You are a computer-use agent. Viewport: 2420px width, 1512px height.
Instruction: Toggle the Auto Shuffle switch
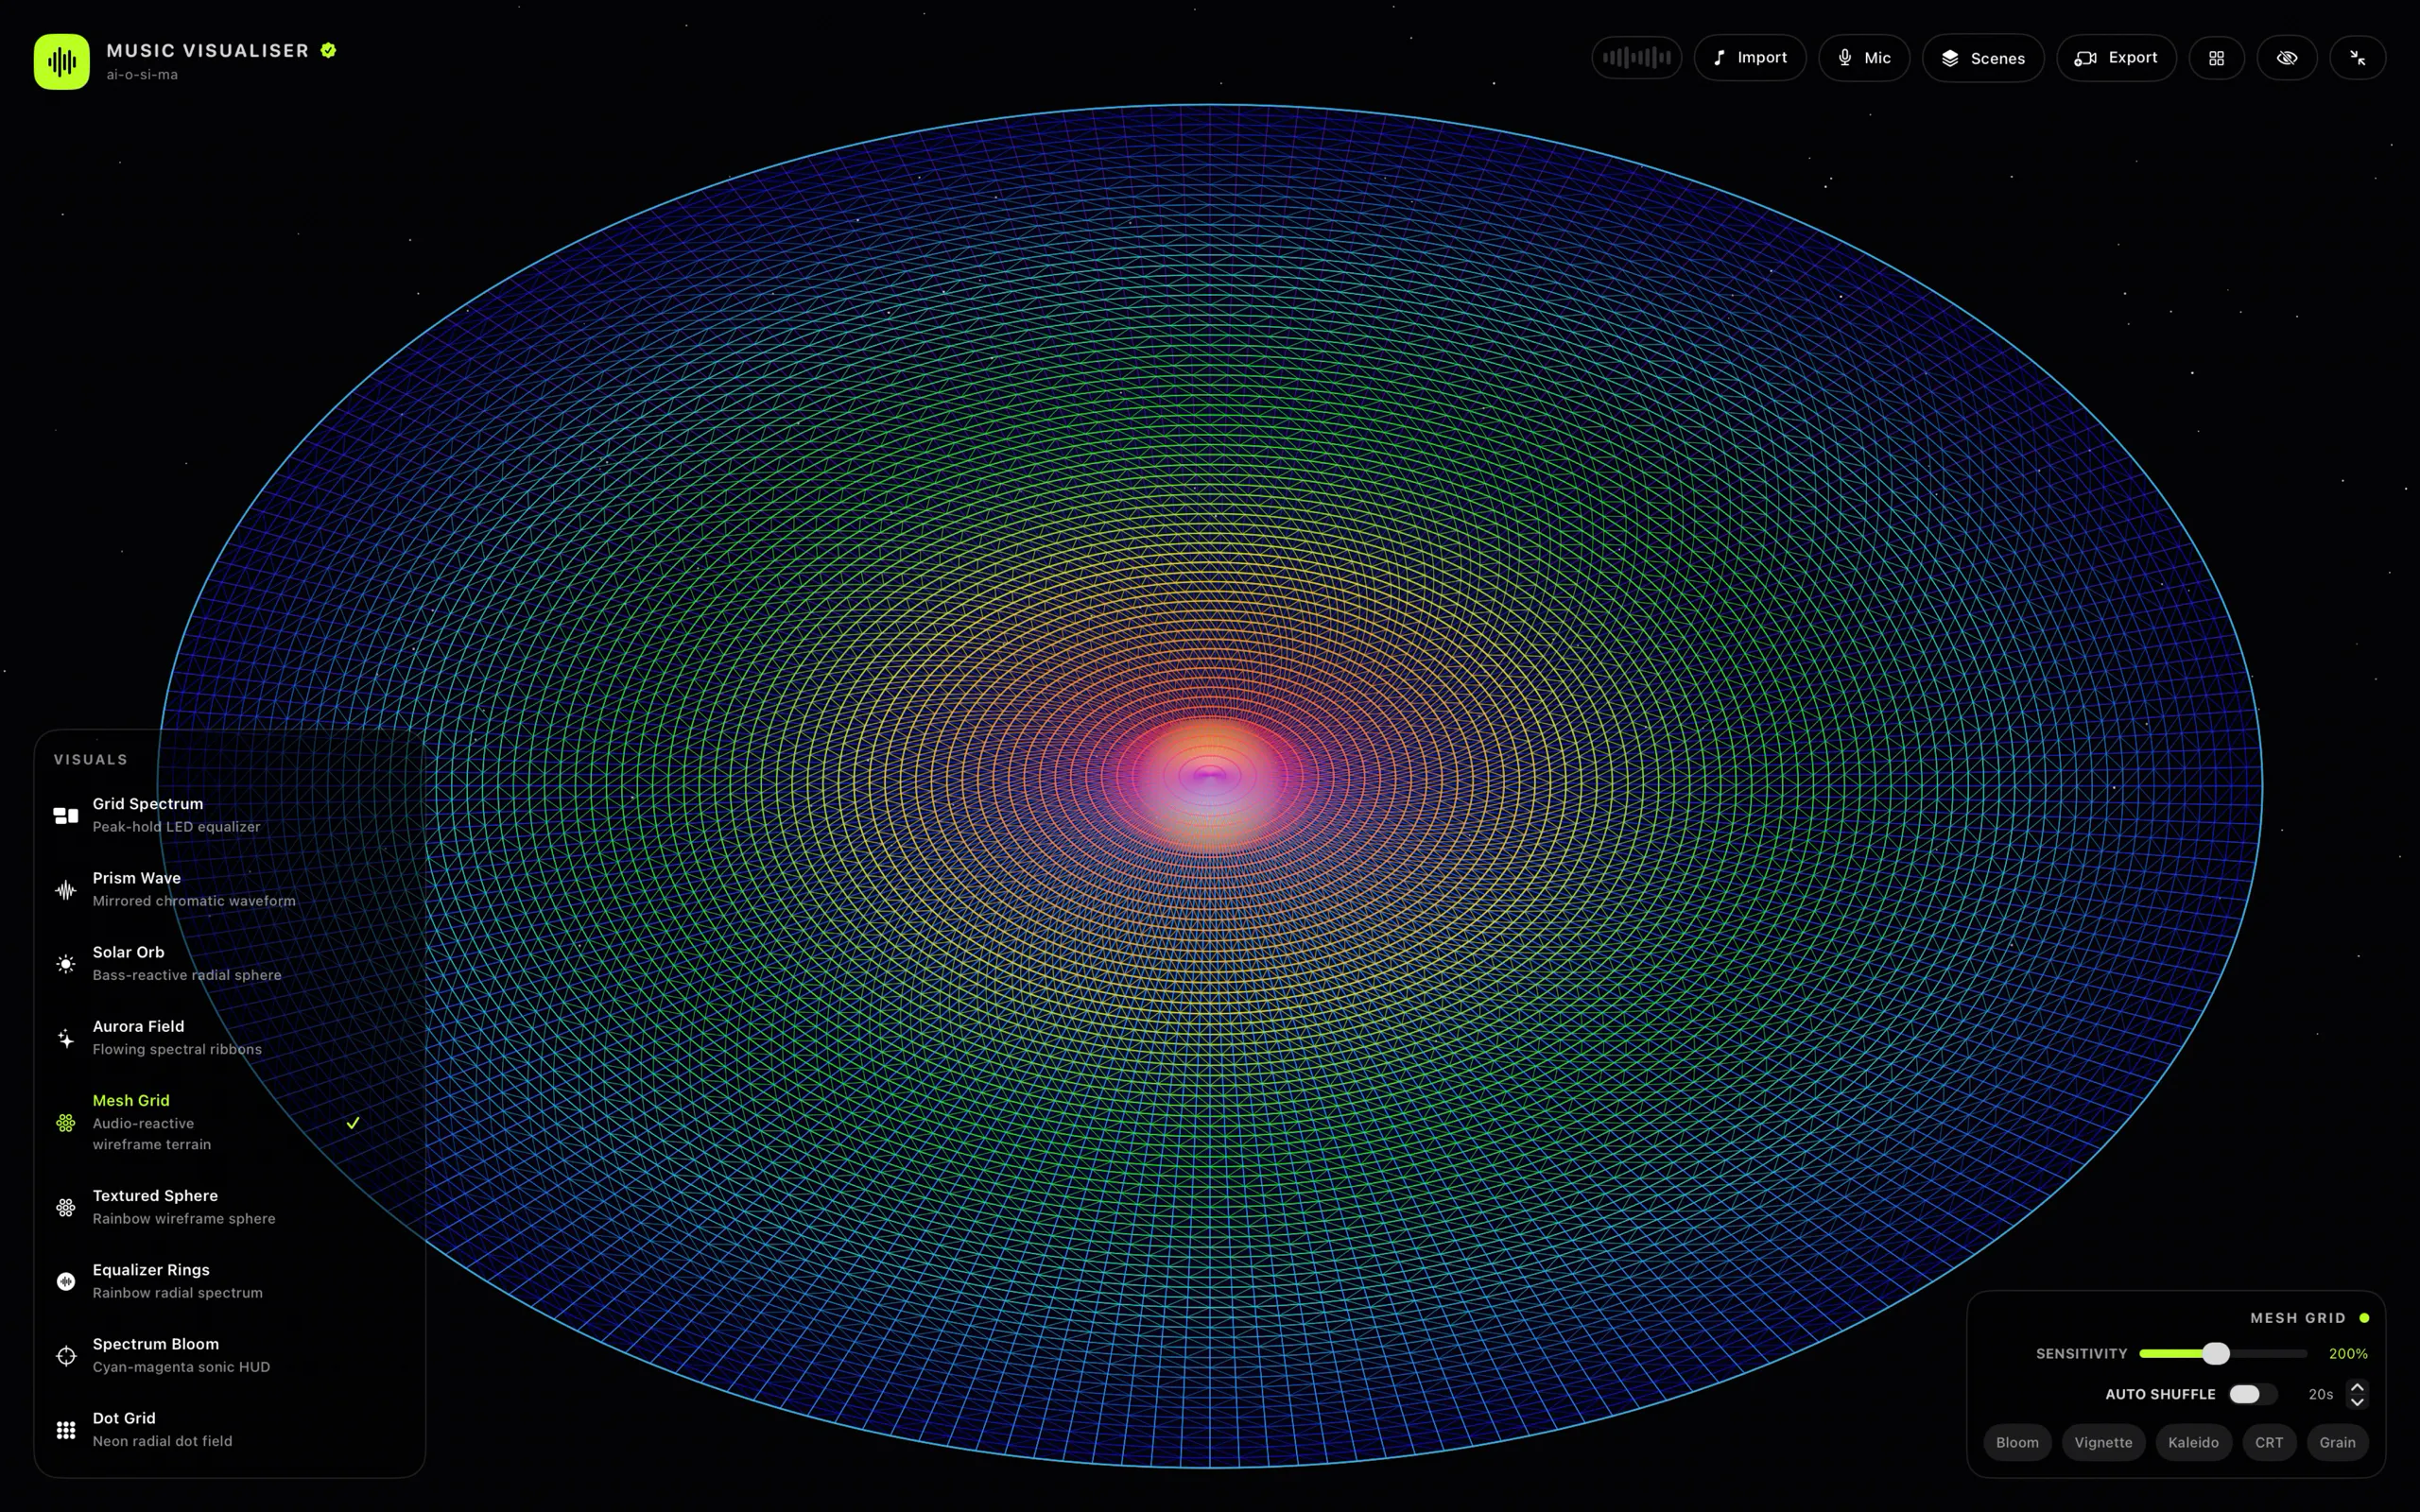[x=2252, y=1394]
